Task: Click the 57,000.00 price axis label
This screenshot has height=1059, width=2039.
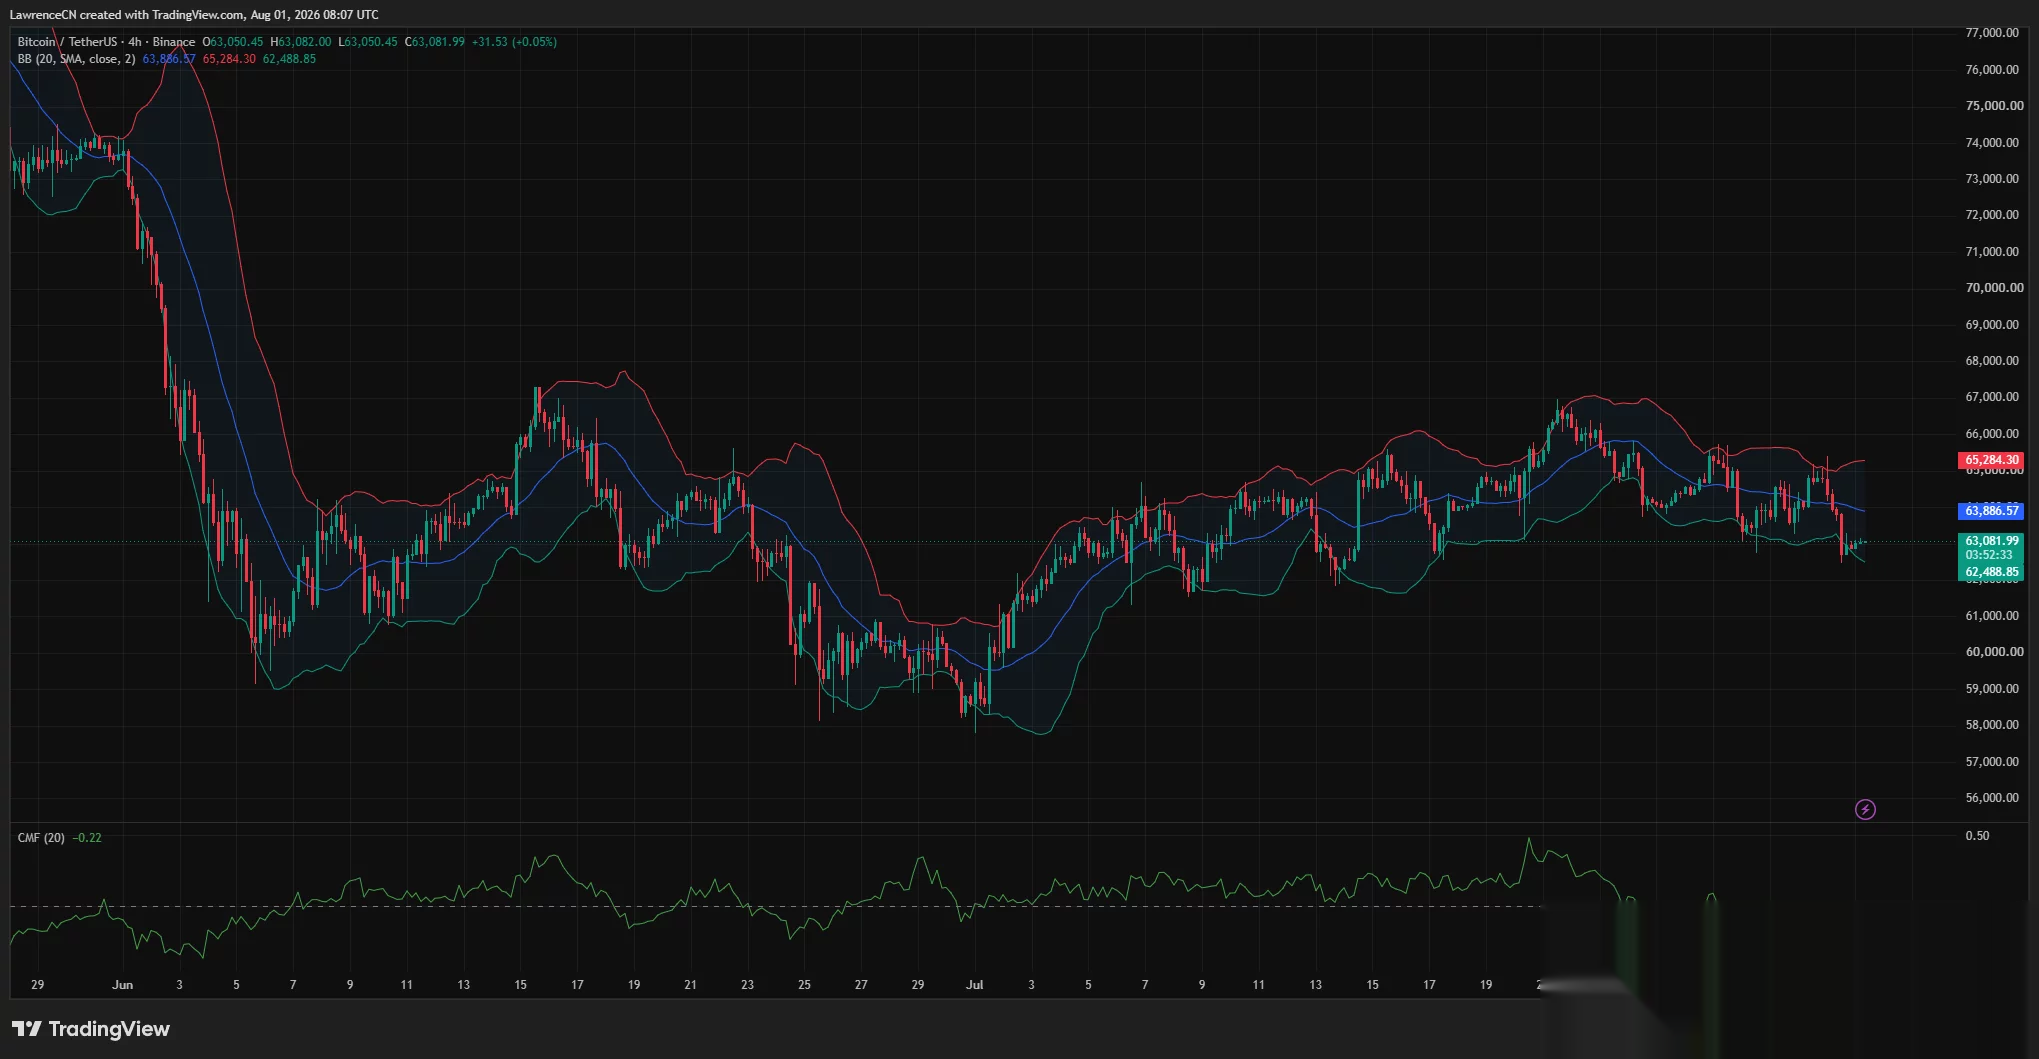Action: [x=1992, y=762]
